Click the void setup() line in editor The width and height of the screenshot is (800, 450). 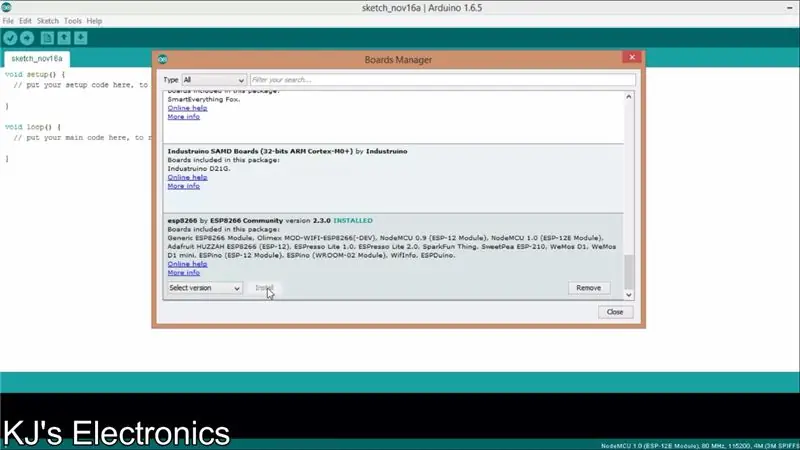click(x=35, y=74)
